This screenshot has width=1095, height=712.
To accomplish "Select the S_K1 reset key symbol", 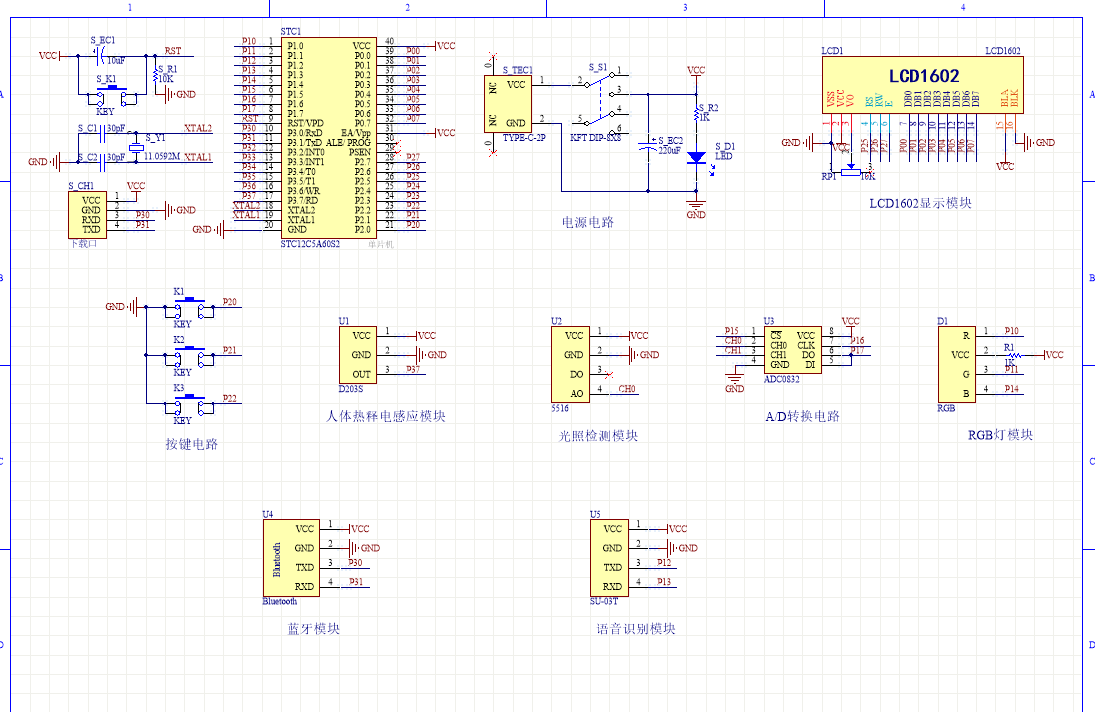I will (105, 93).
